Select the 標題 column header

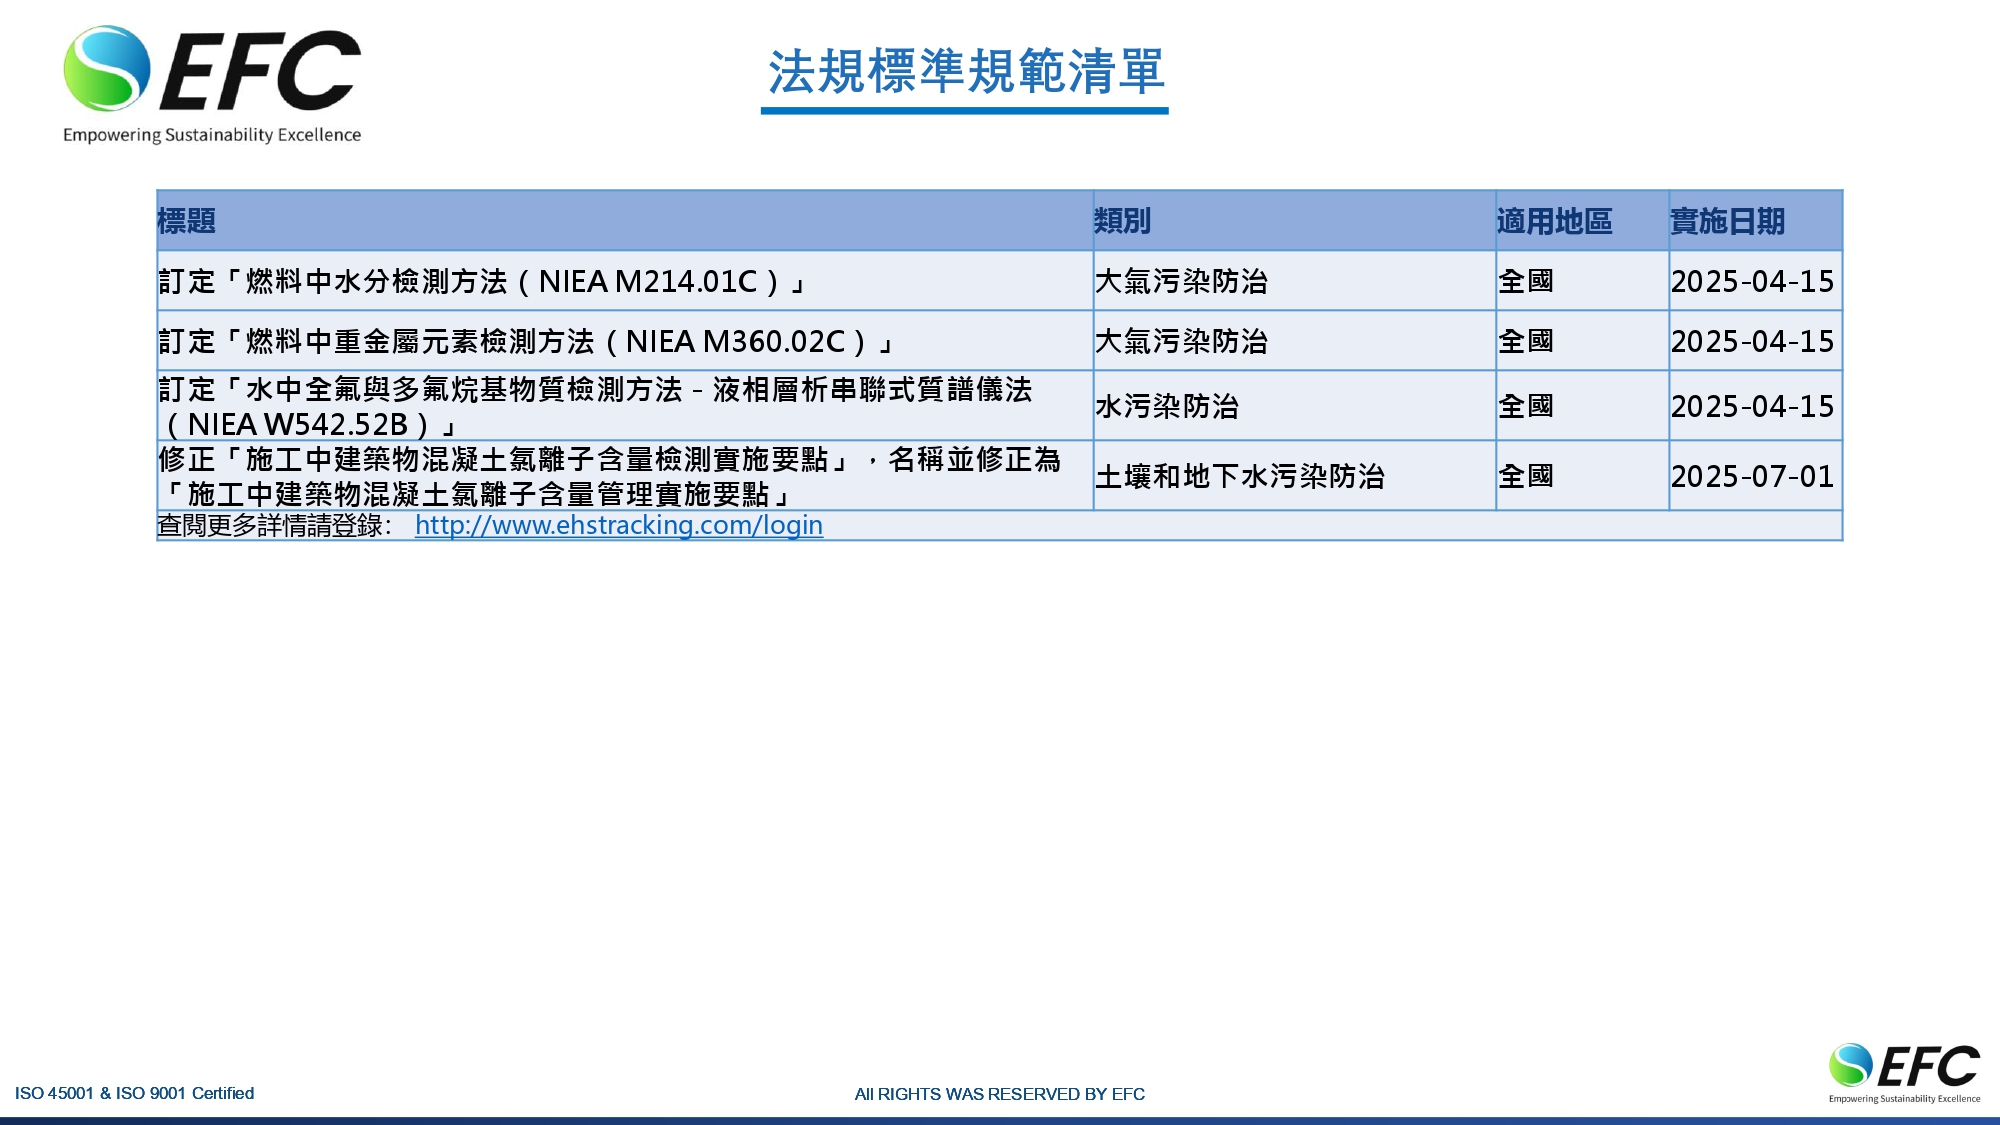pos(187,221)
